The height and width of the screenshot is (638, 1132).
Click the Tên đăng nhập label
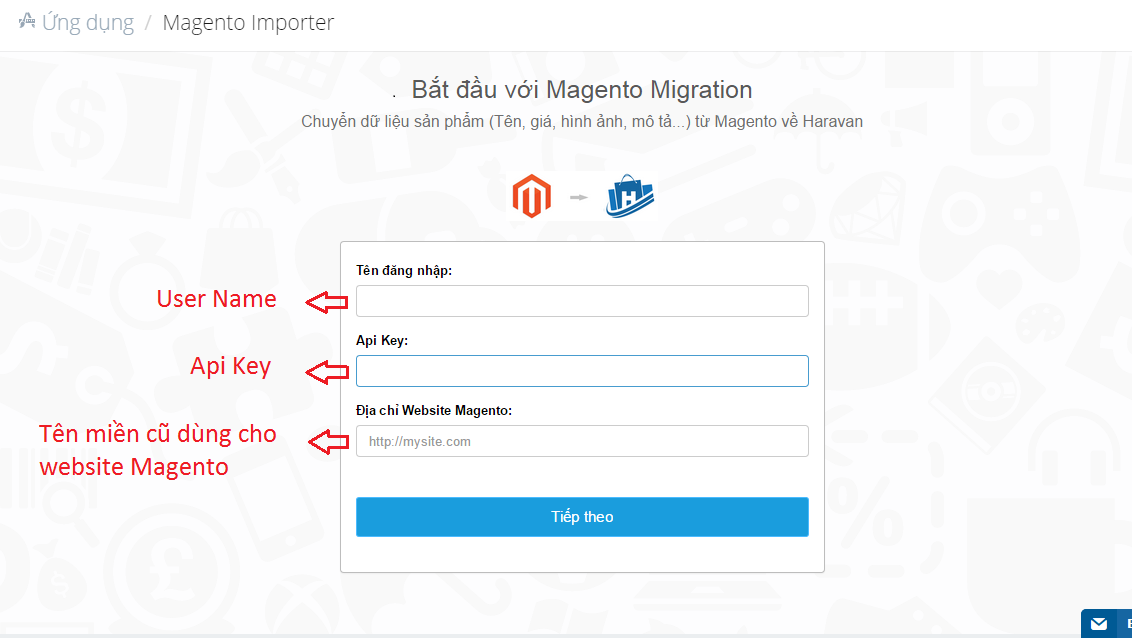pos(404,270)
